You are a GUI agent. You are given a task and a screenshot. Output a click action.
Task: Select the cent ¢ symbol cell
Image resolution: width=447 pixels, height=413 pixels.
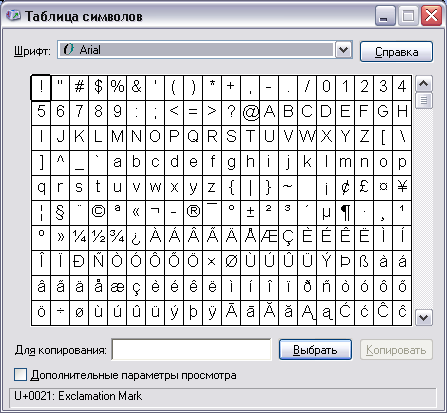click(345, 188)
